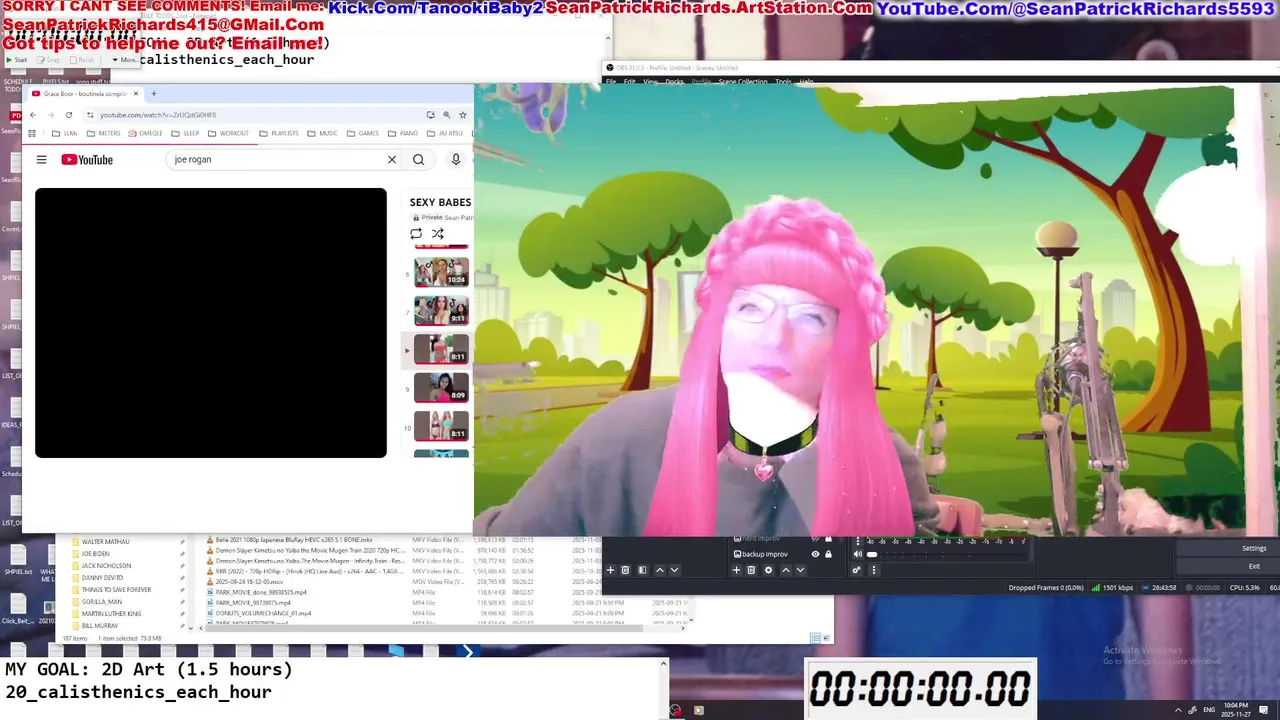Play the playlist video with 9:11 duration
This screenshot has height=720, width=1280.
coord(441,310)
